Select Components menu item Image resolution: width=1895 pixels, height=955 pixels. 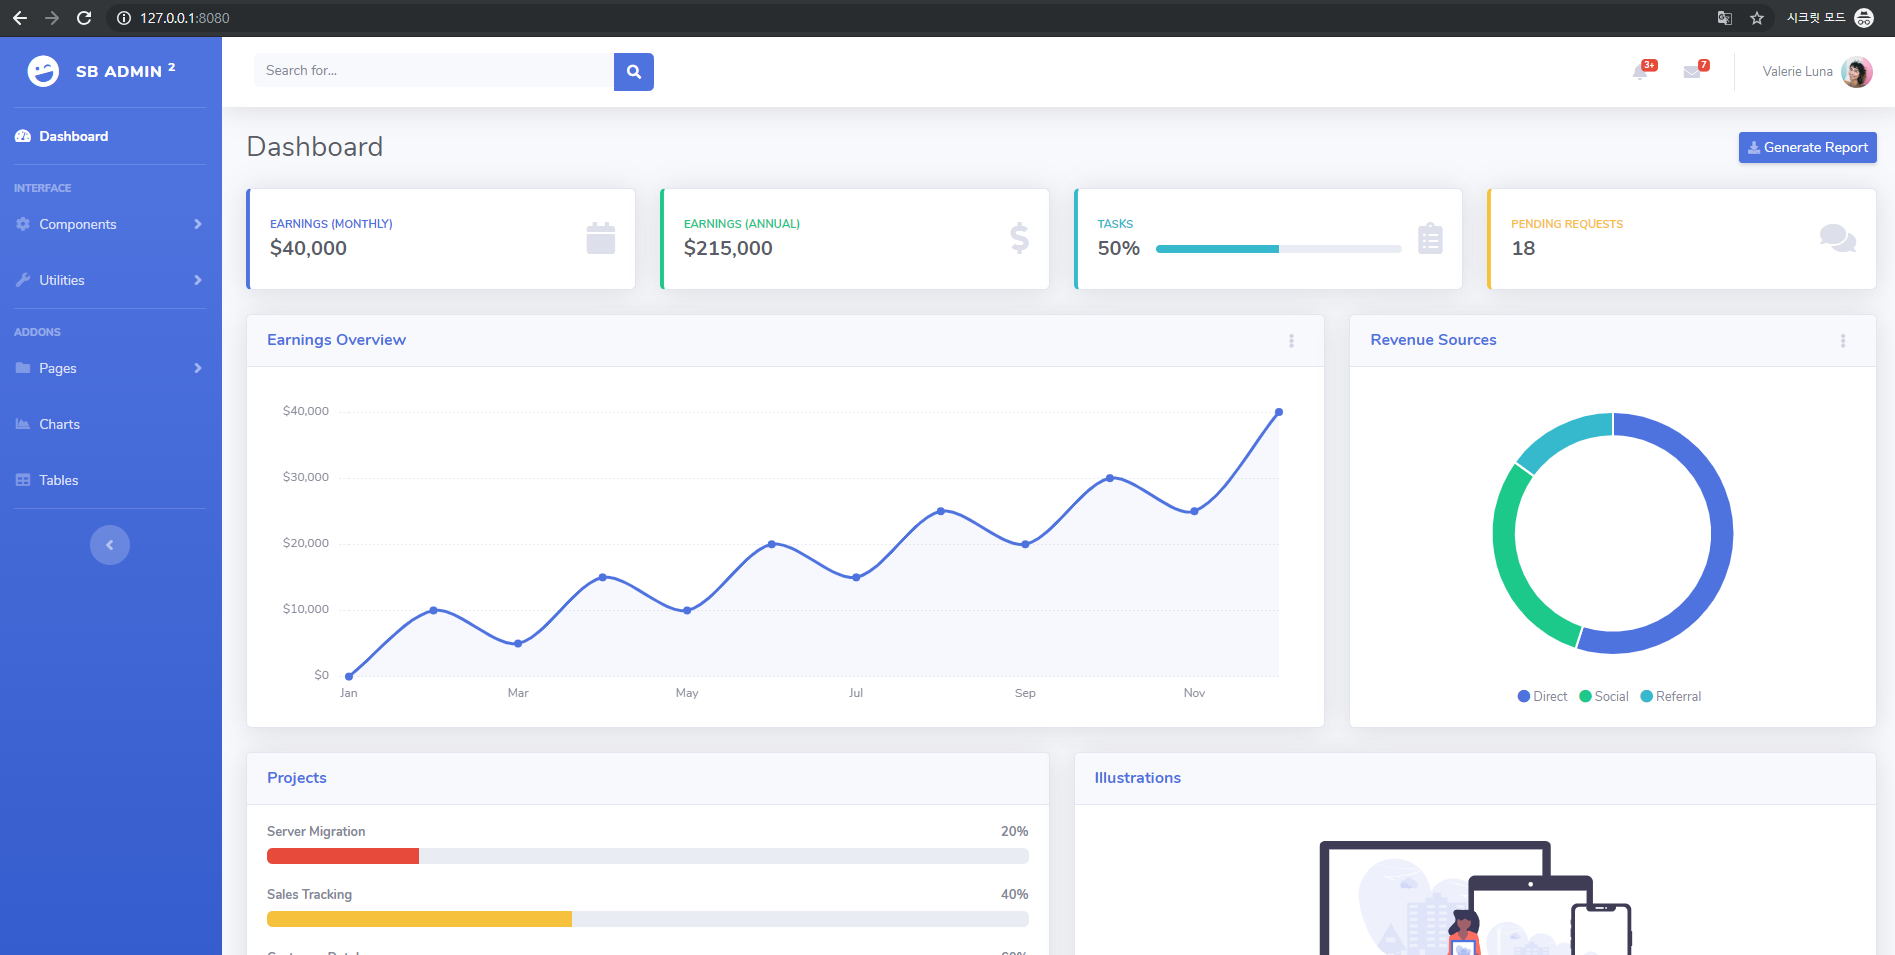tap(110, 224)
